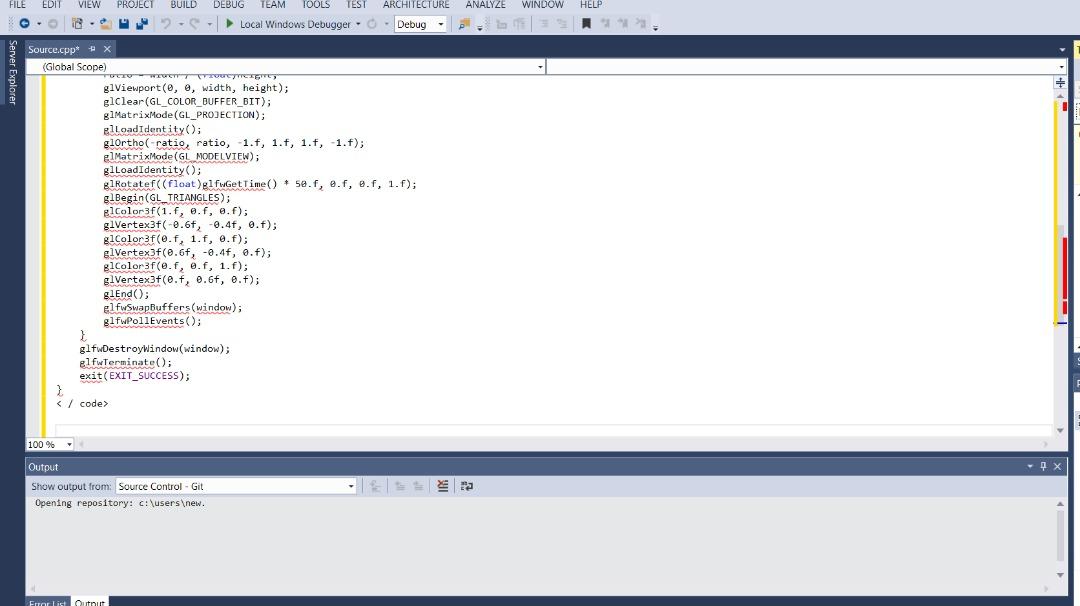This screenshot has width=1080, height=606.
Task: Click the Navigate Backward arrow icon
Action: point(23,24)
